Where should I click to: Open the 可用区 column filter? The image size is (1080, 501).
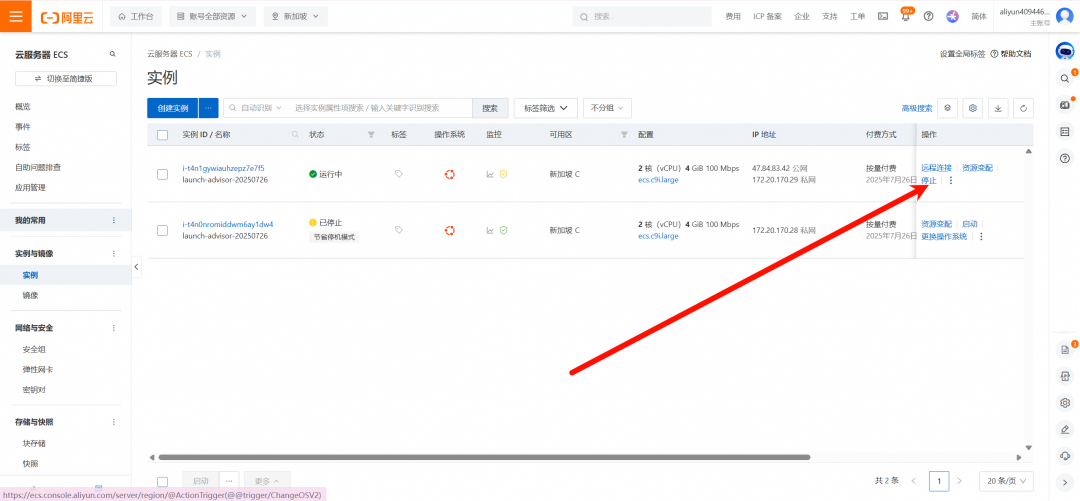click(625, 134)
